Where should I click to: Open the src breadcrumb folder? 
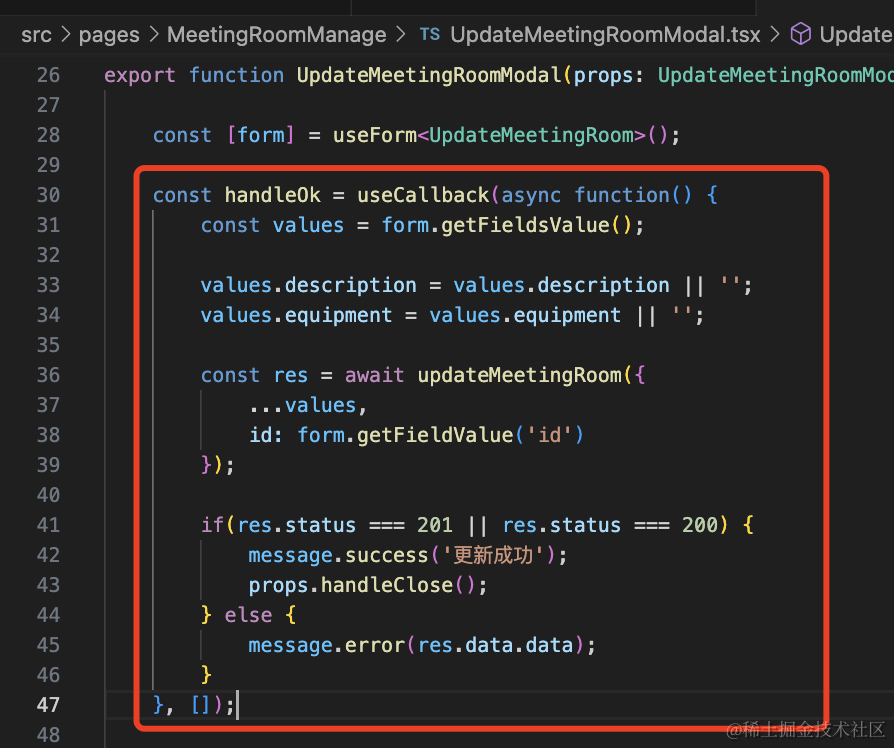[x=36, y=35]
